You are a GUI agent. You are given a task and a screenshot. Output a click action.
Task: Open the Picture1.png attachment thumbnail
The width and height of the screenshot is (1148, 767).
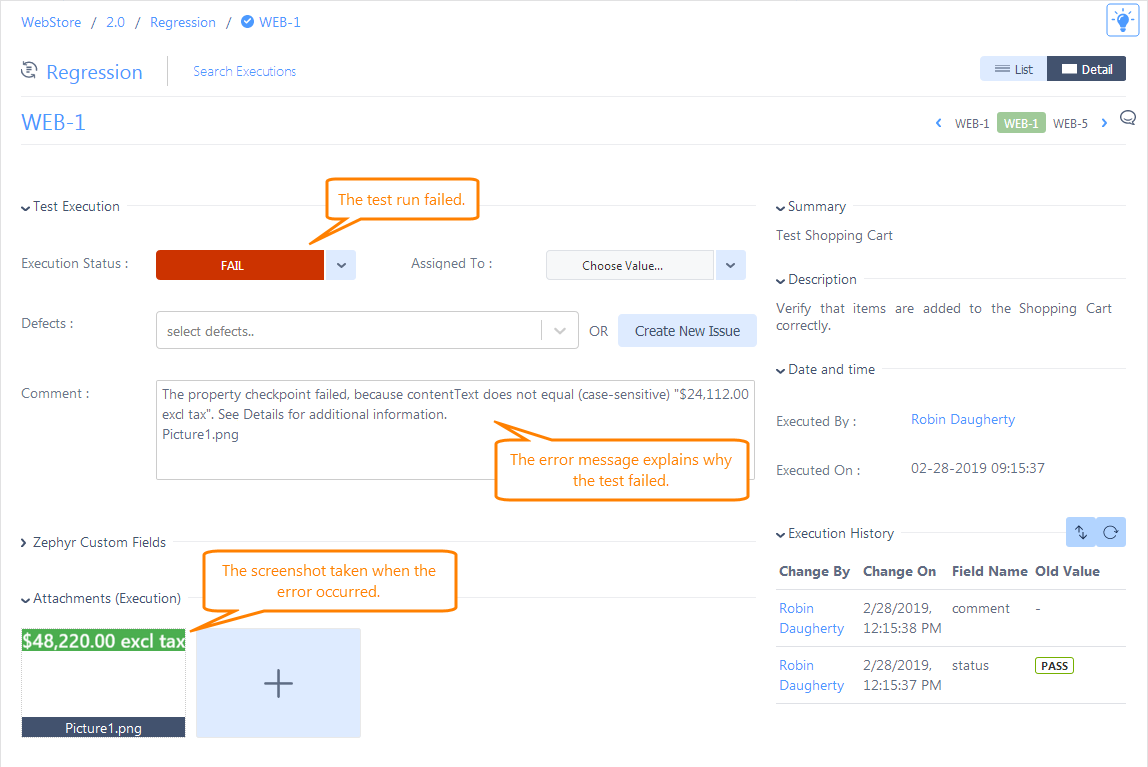tap(103, 682)
